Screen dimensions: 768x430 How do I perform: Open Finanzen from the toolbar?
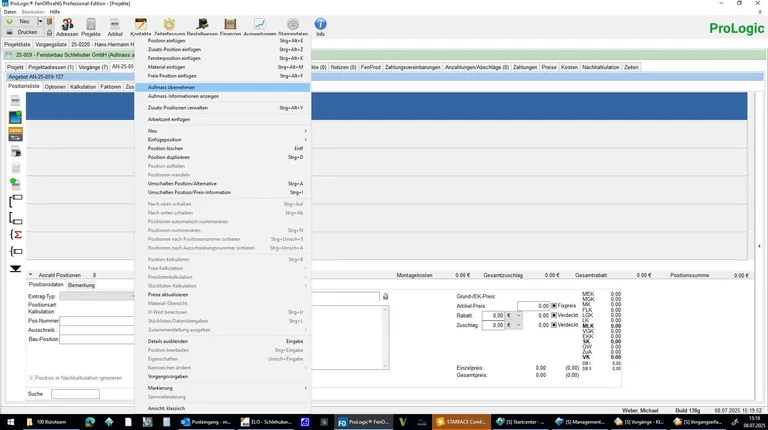(x=230, y=25)
